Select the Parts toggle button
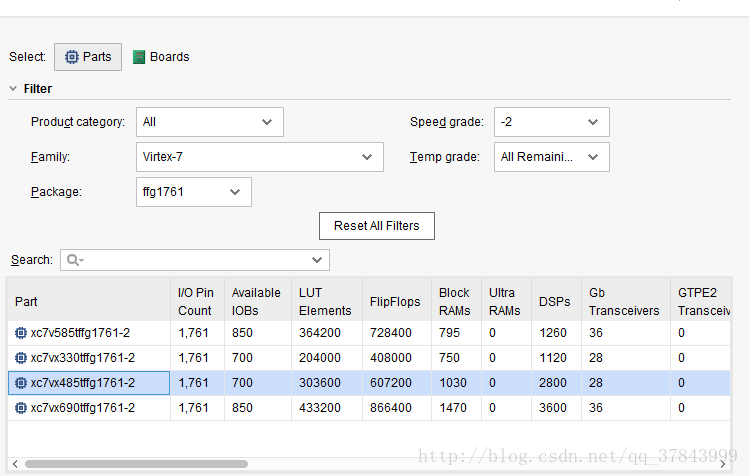The width and height of the screenshot is (749, 476). pos(88,57)
